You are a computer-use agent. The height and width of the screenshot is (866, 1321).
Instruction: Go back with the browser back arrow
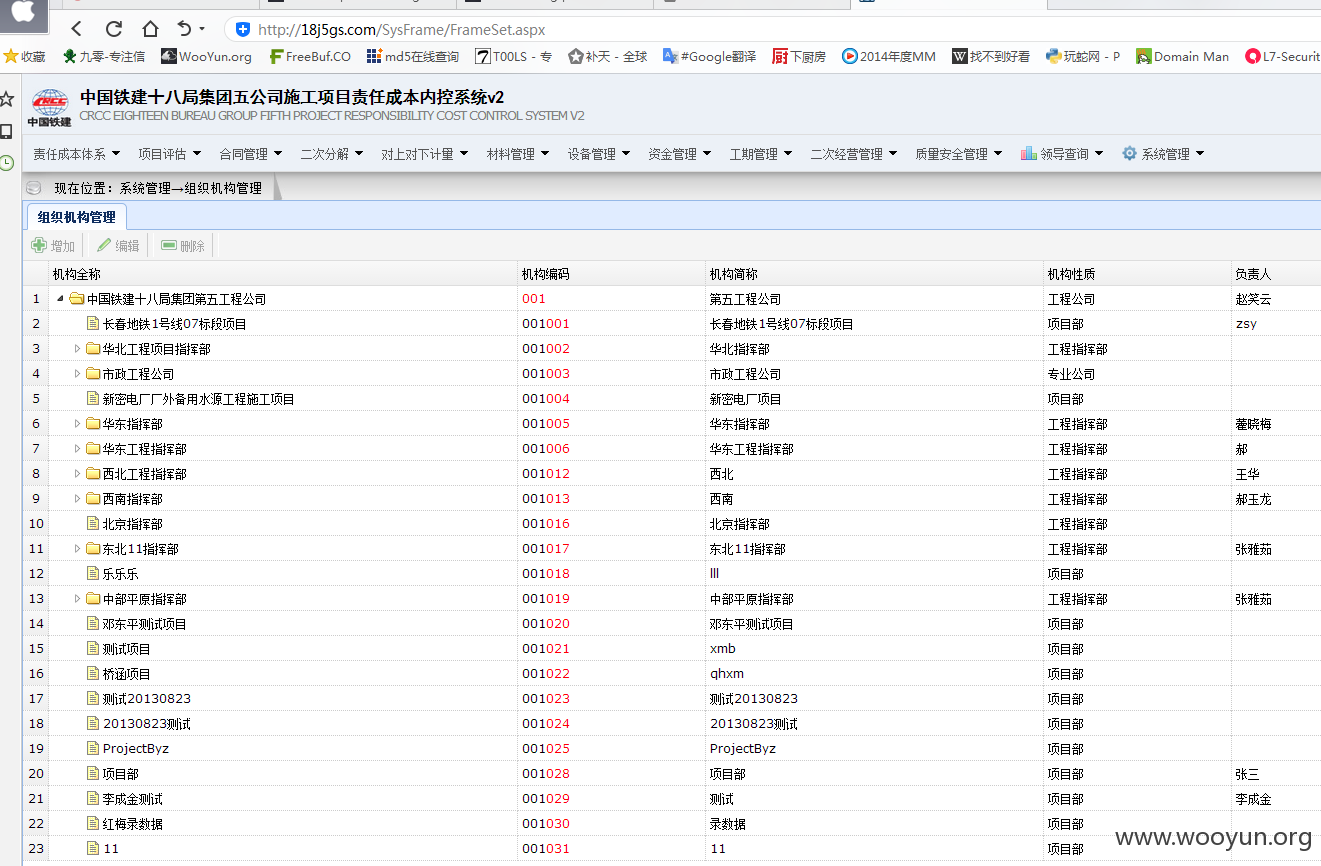[77, 29]
